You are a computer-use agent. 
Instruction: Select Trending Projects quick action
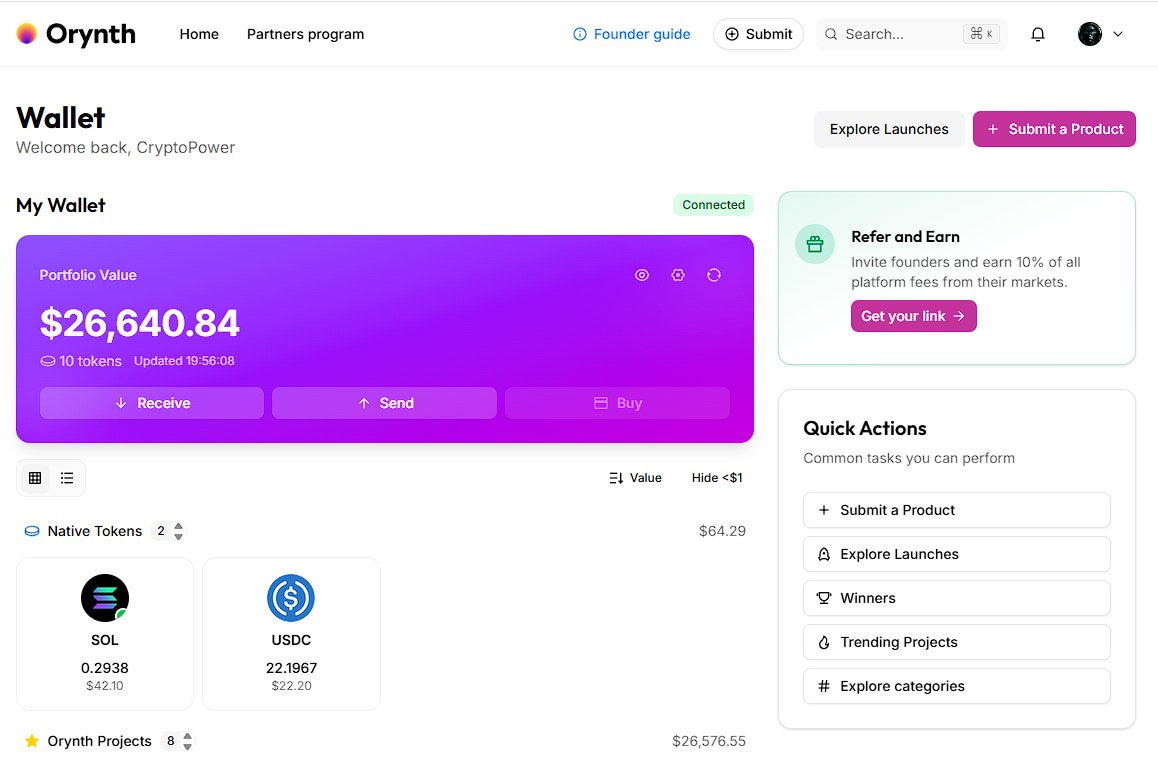pyautogui.click(x=956, y=642)
